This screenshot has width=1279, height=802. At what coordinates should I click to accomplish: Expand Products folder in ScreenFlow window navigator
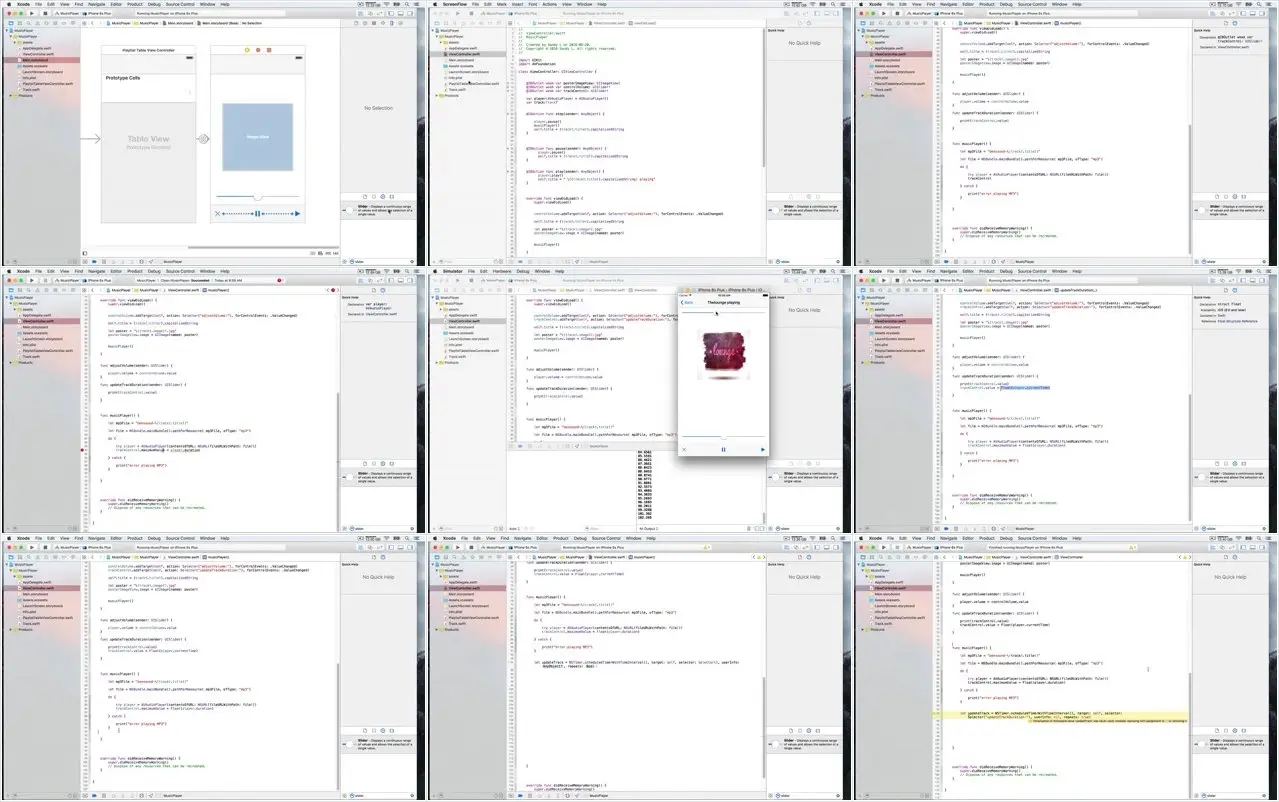[437, 96]
